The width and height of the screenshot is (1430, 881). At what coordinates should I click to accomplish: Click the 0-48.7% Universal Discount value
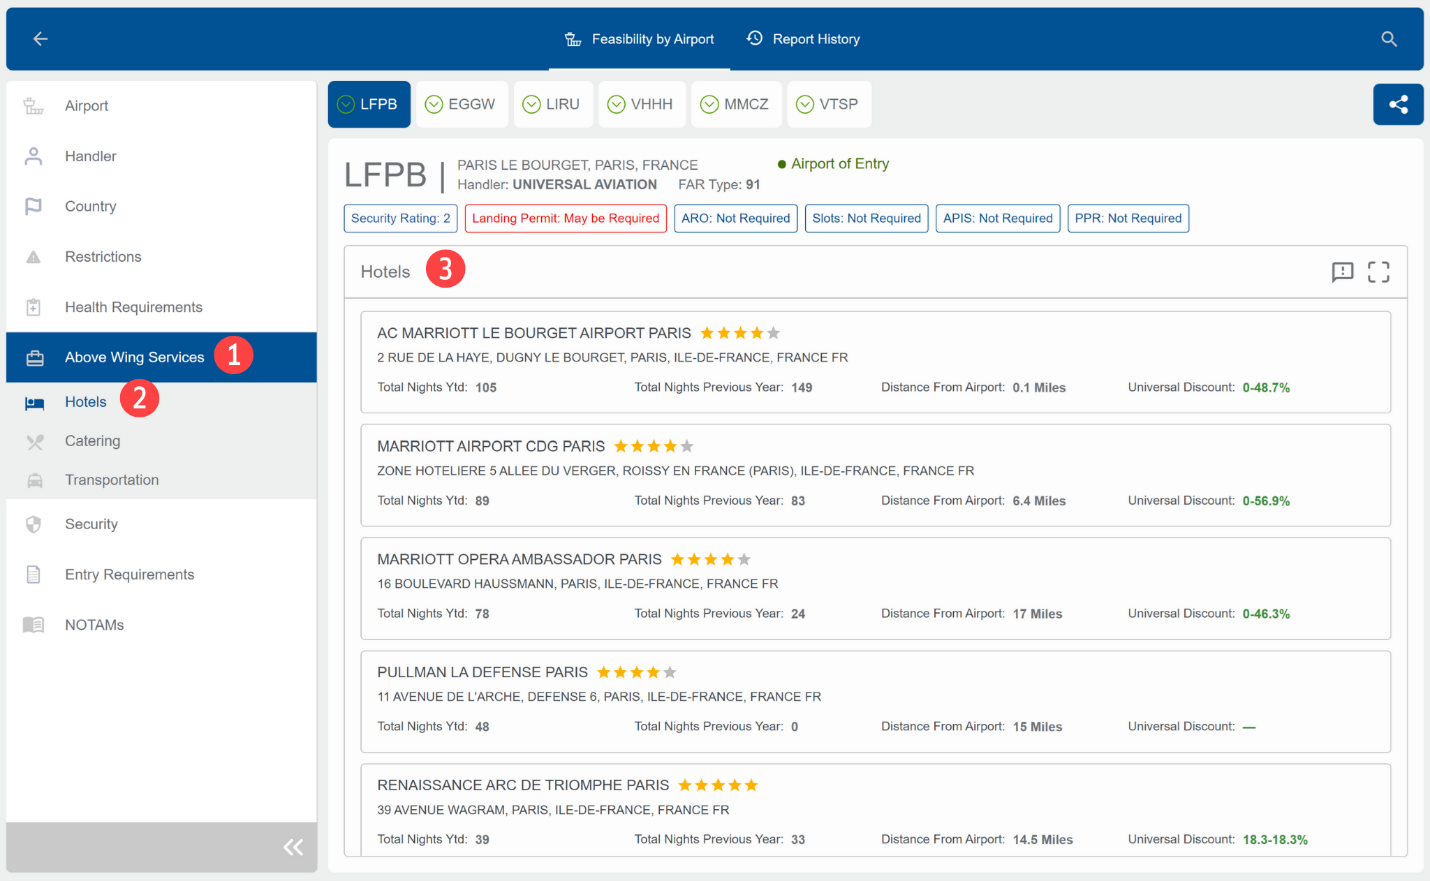(1266, 388)
